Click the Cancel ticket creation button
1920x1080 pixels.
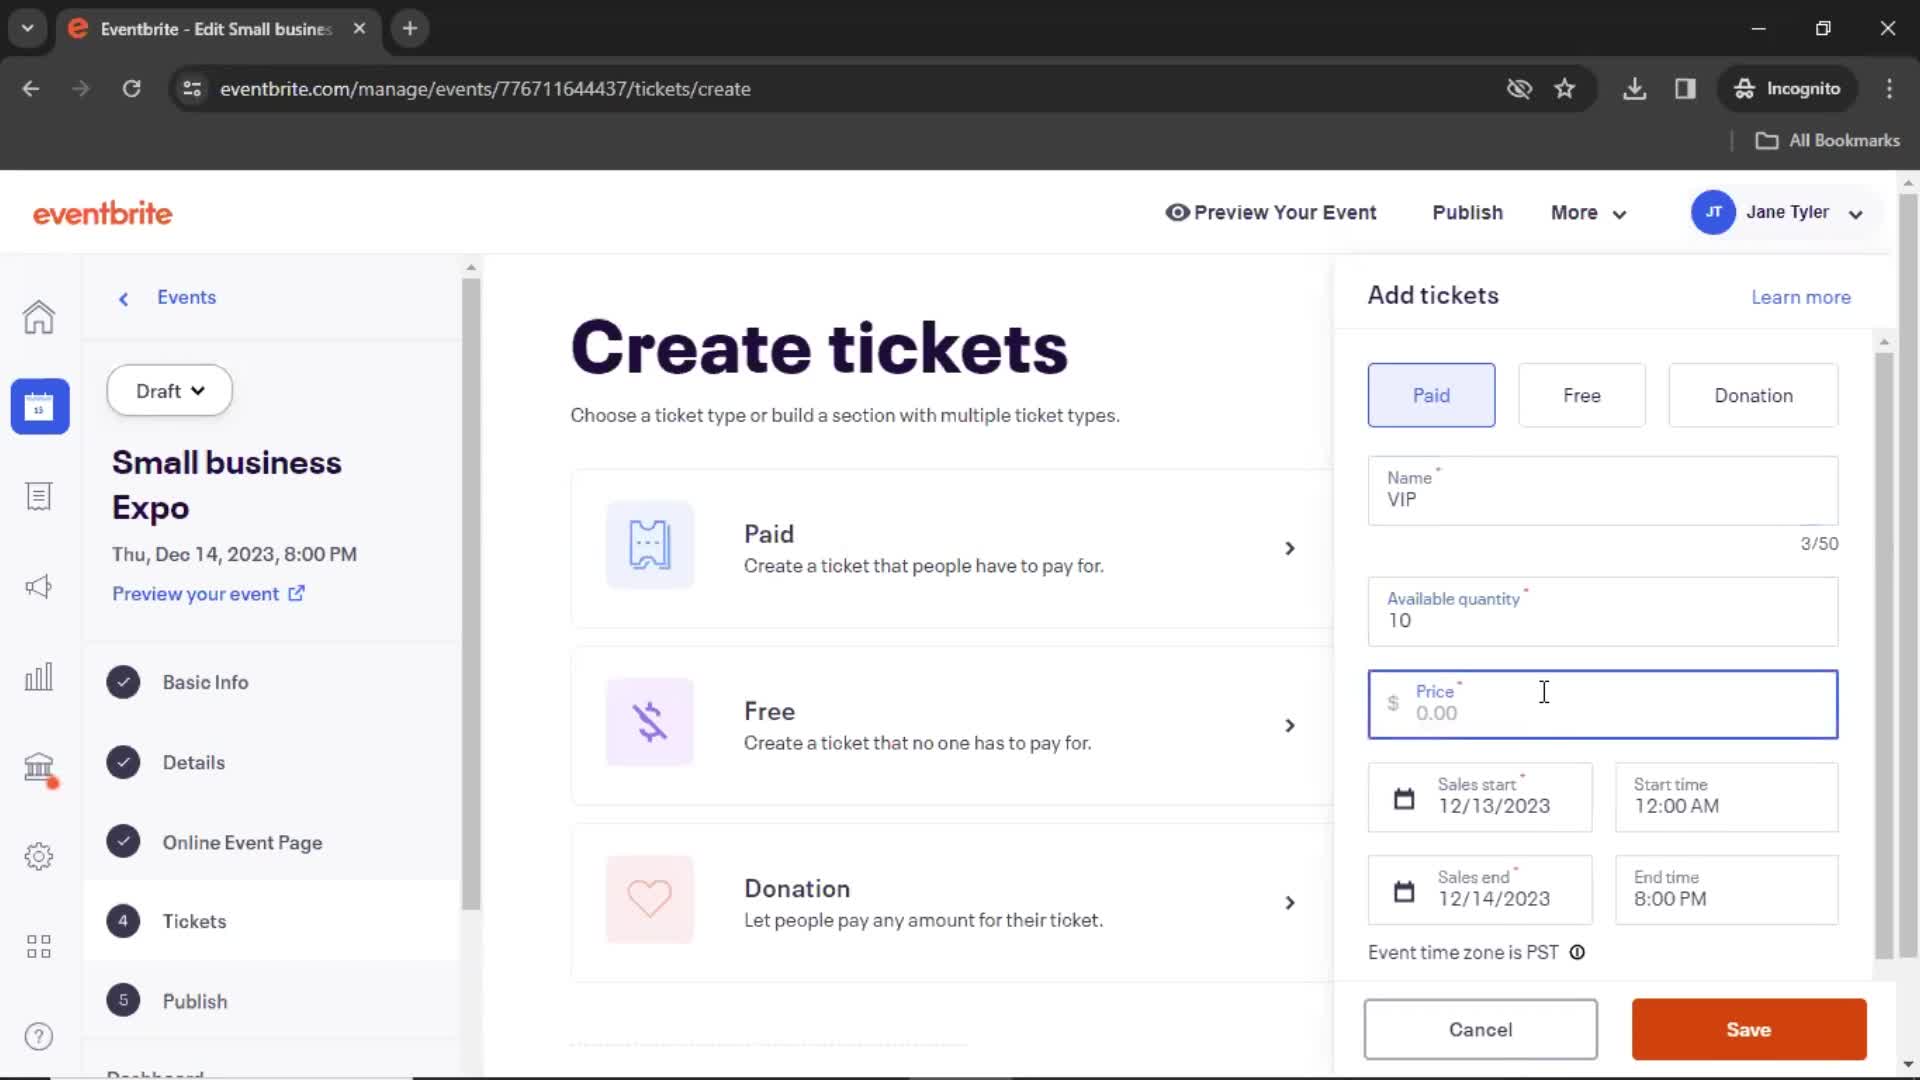[x=1481, y=1029]
